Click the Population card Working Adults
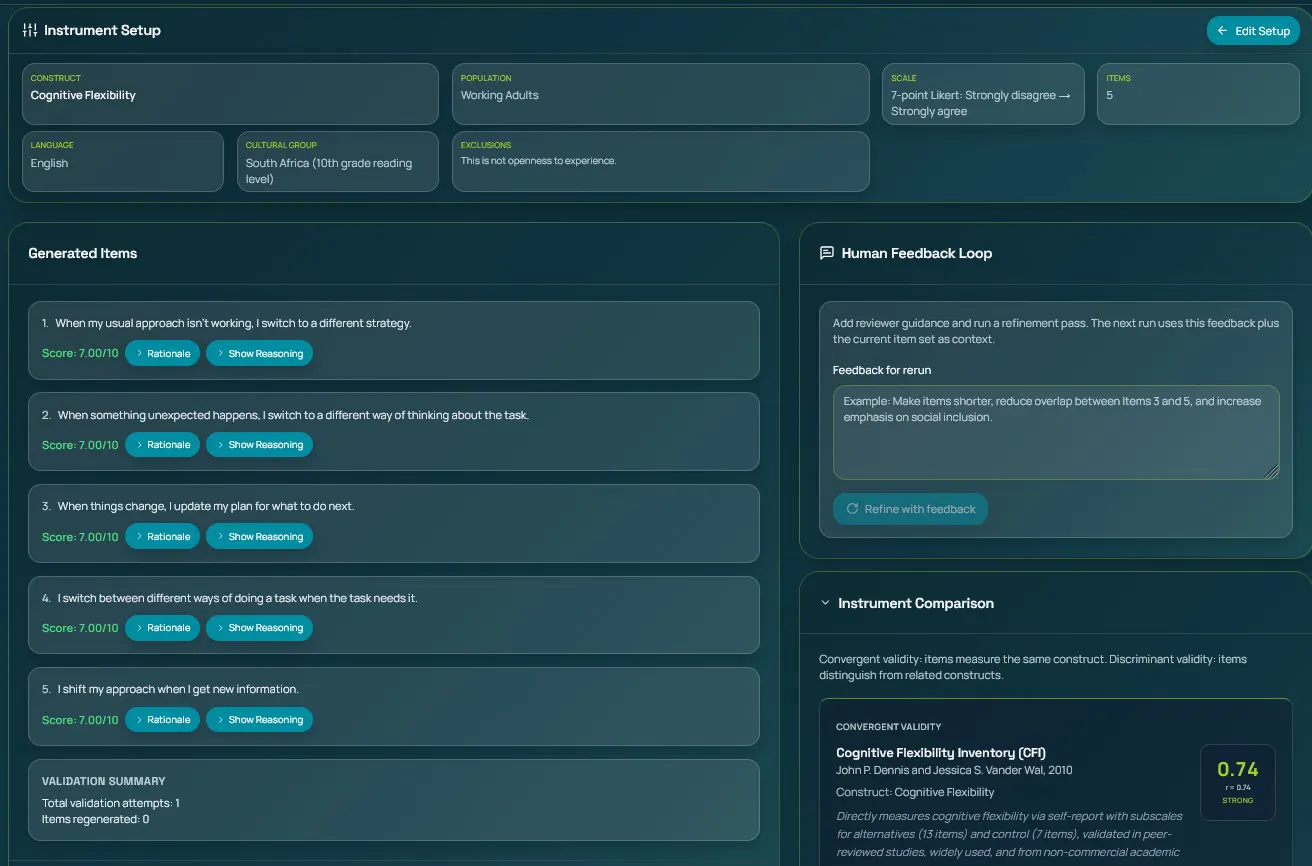1312x866 pixels. point(660,94)
